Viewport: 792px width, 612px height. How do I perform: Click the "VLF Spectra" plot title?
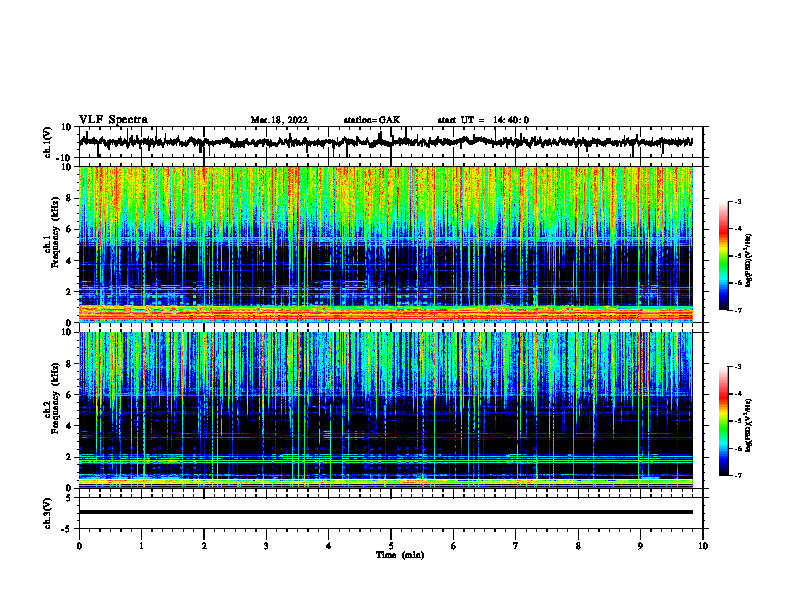click(113, 120)
